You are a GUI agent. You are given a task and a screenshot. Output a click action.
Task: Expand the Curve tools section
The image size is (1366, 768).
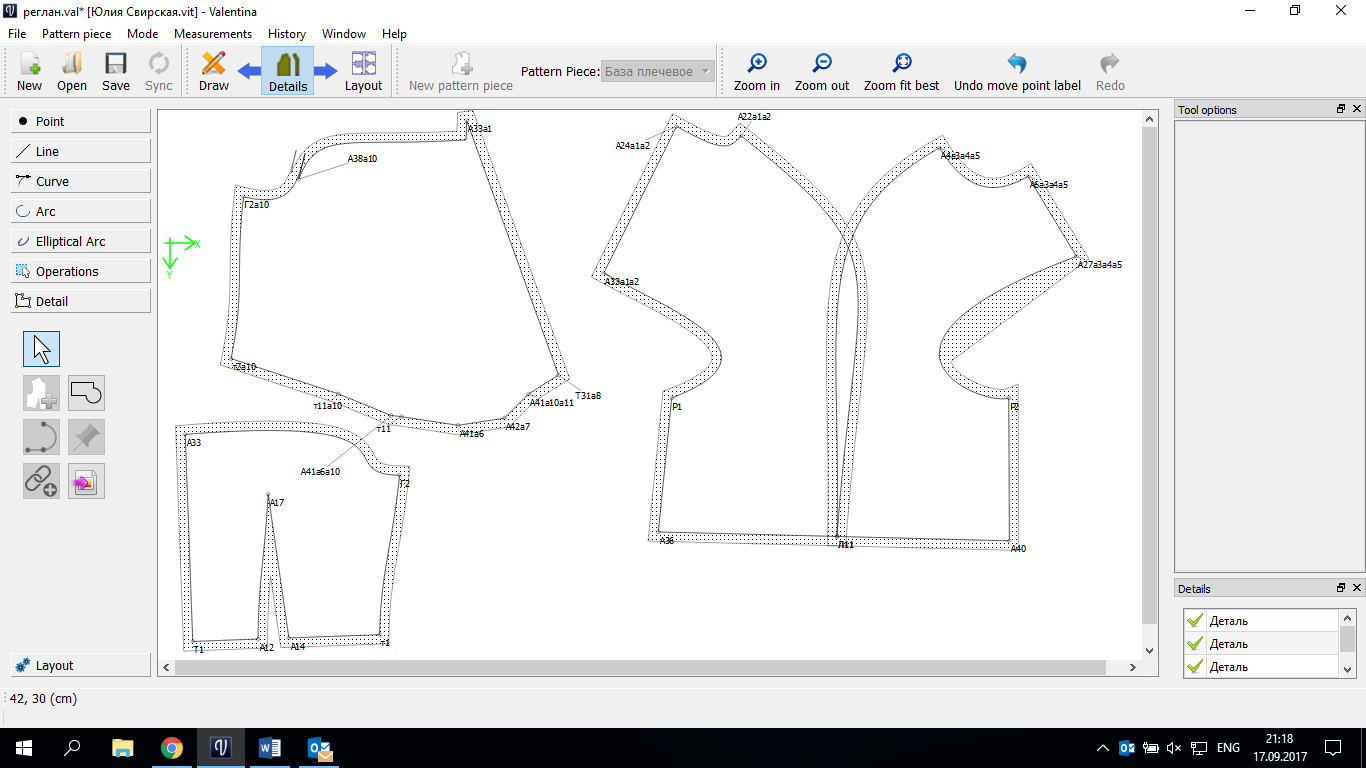81,181
